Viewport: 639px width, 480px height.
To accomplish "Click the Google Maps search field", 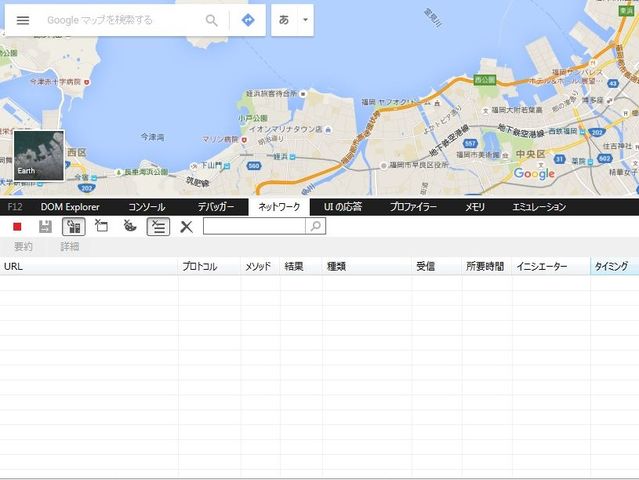I will pyautogui.click(x=122, y=20).
